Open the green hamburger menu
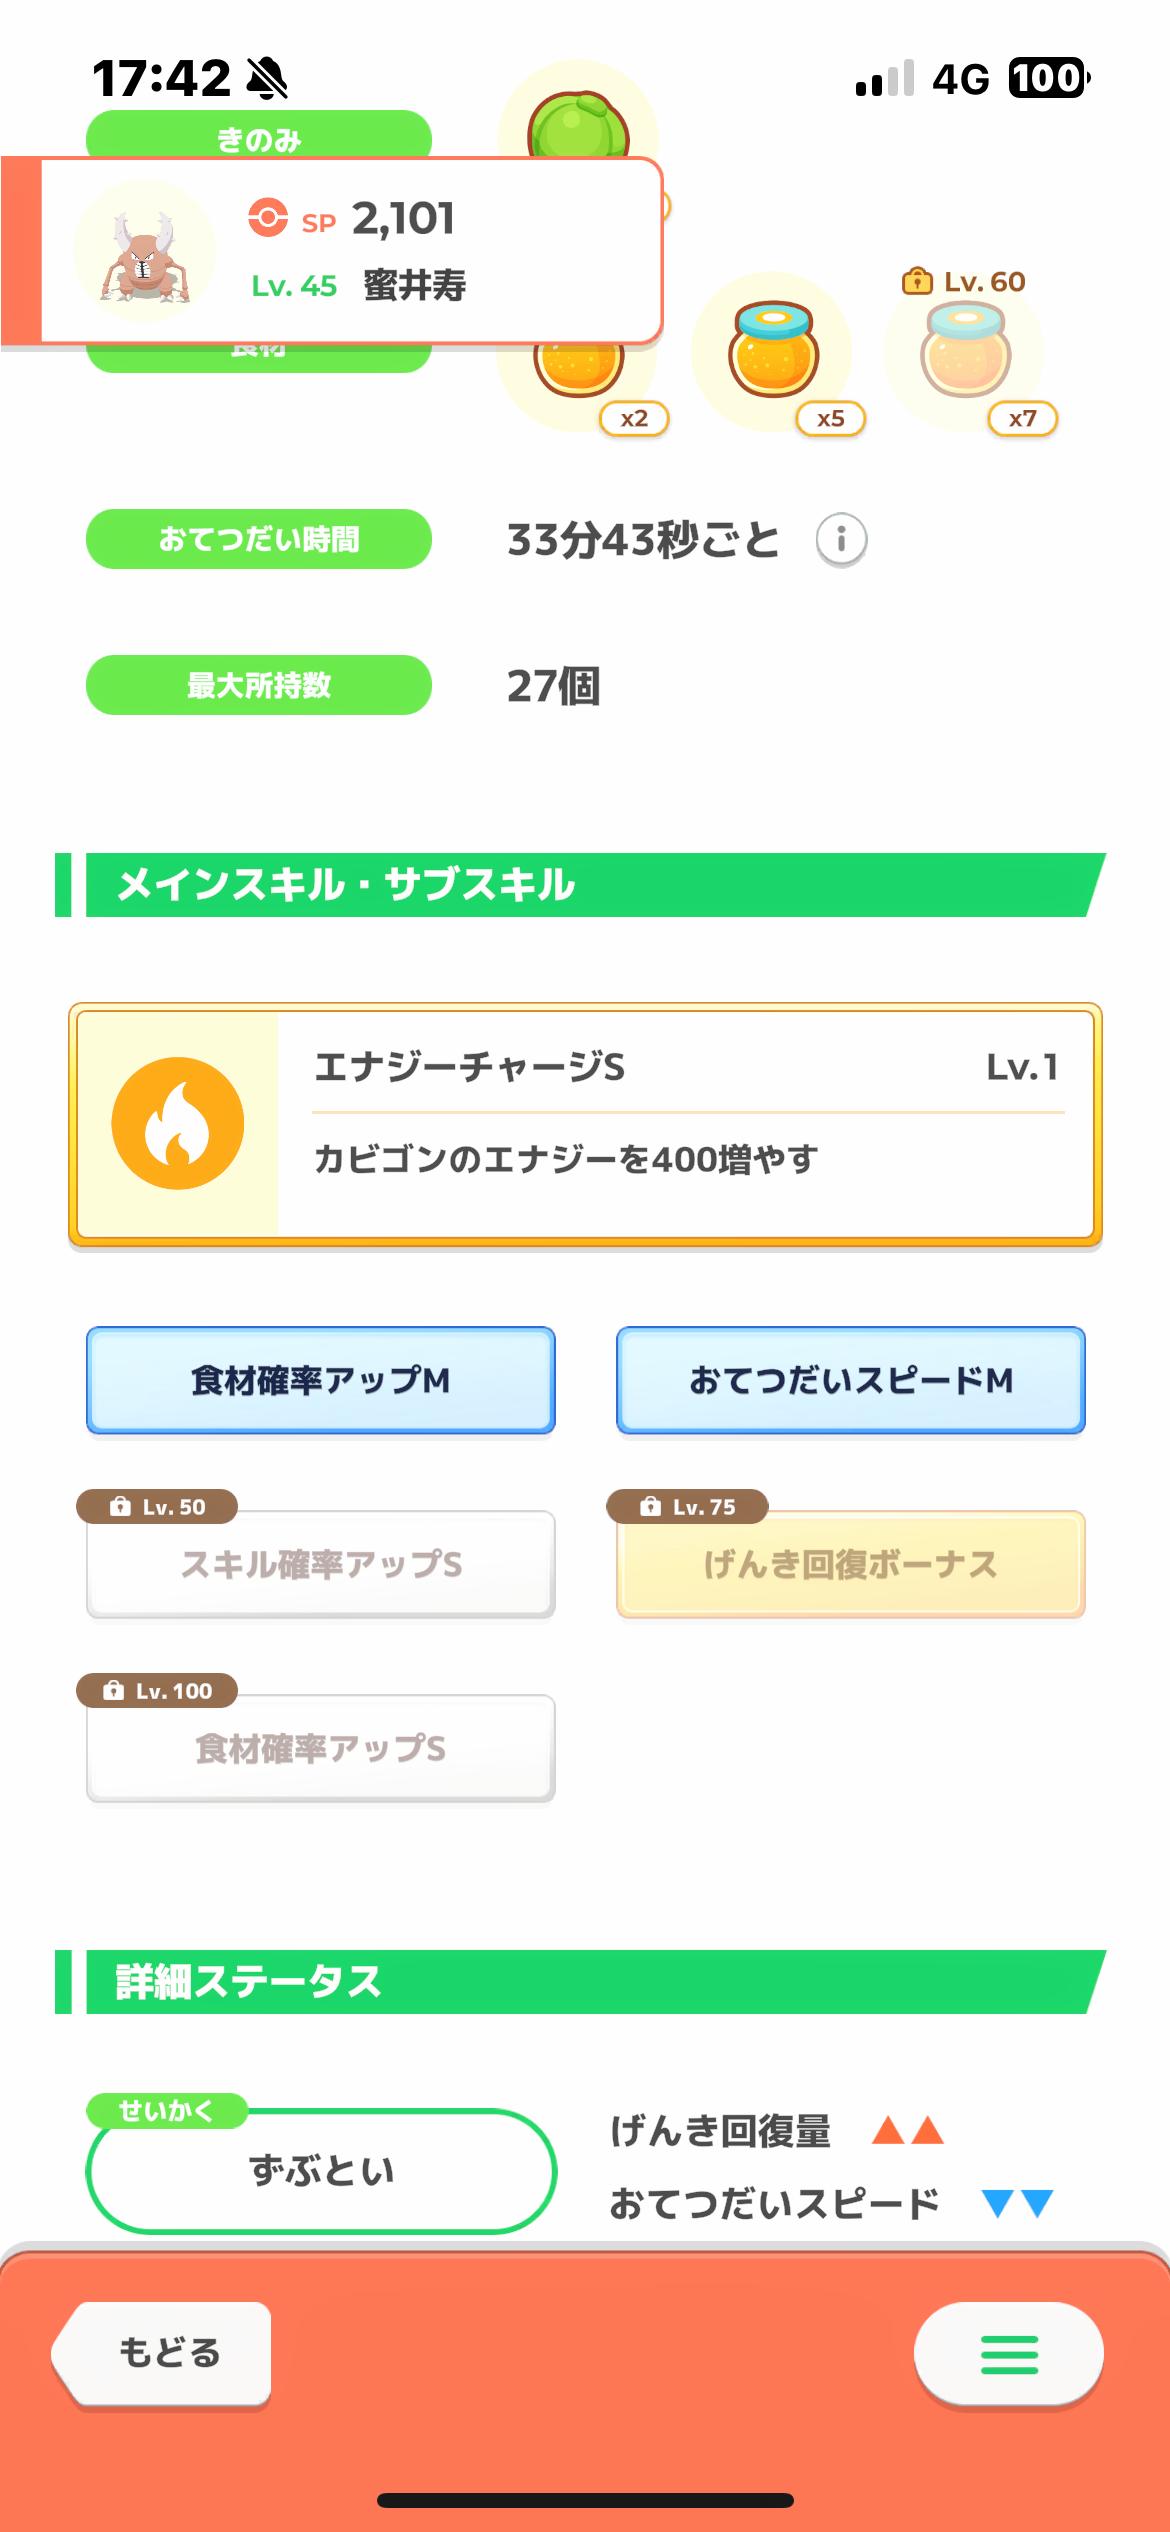Screen dimensions: 1170x2532 (1008, 2354)
